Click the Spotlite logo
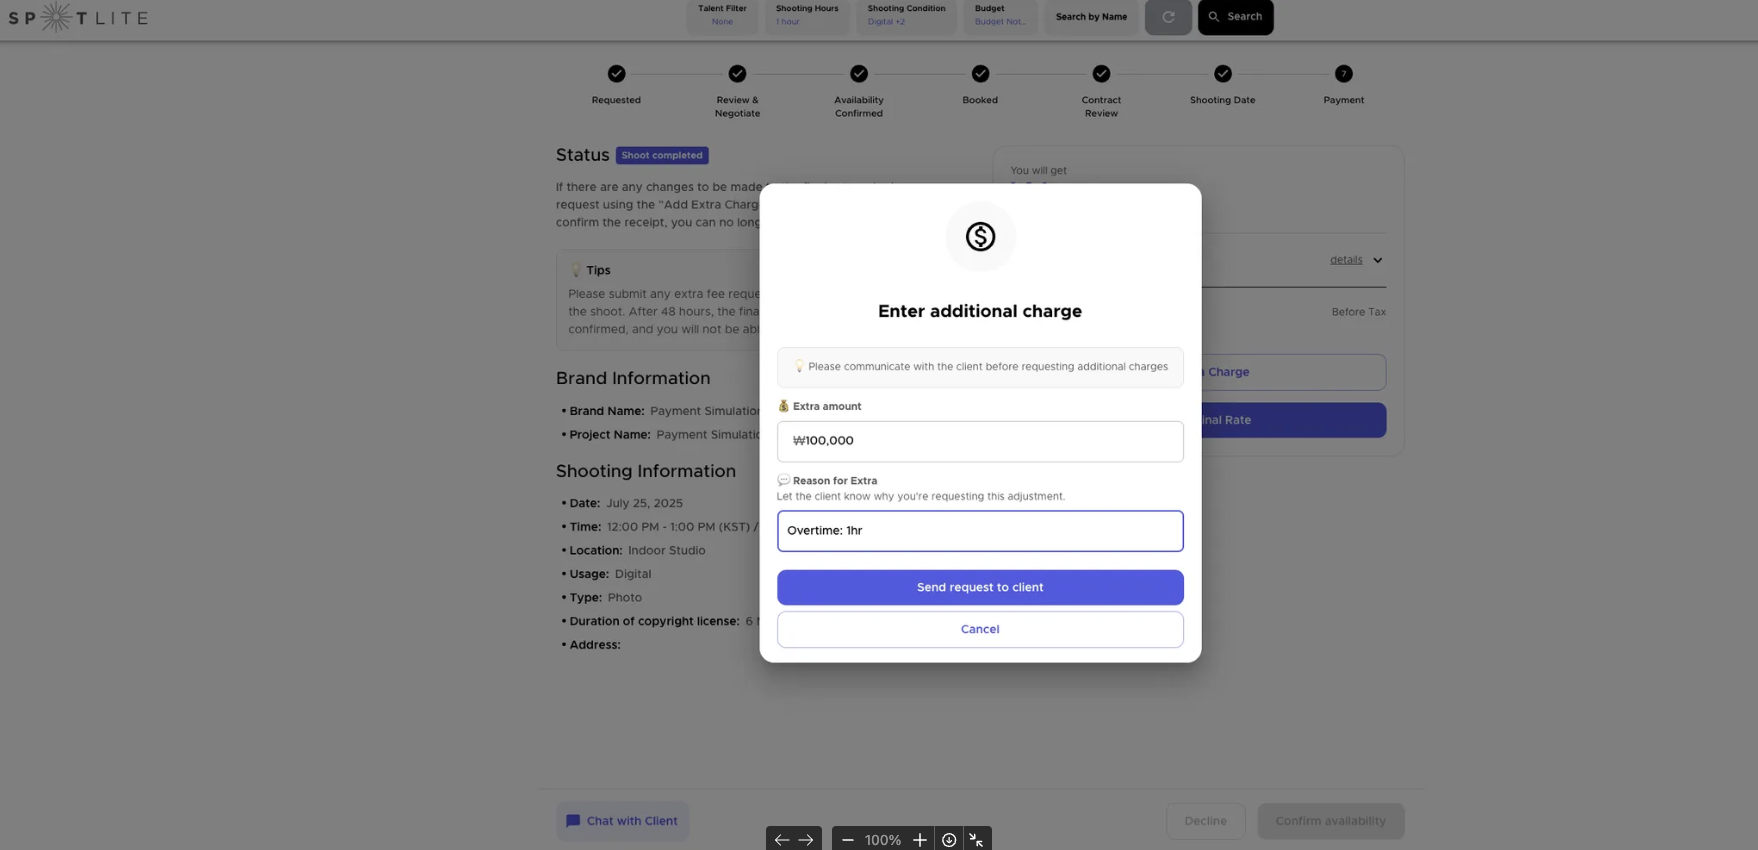Screen dimensions: 1758x850 78,18
